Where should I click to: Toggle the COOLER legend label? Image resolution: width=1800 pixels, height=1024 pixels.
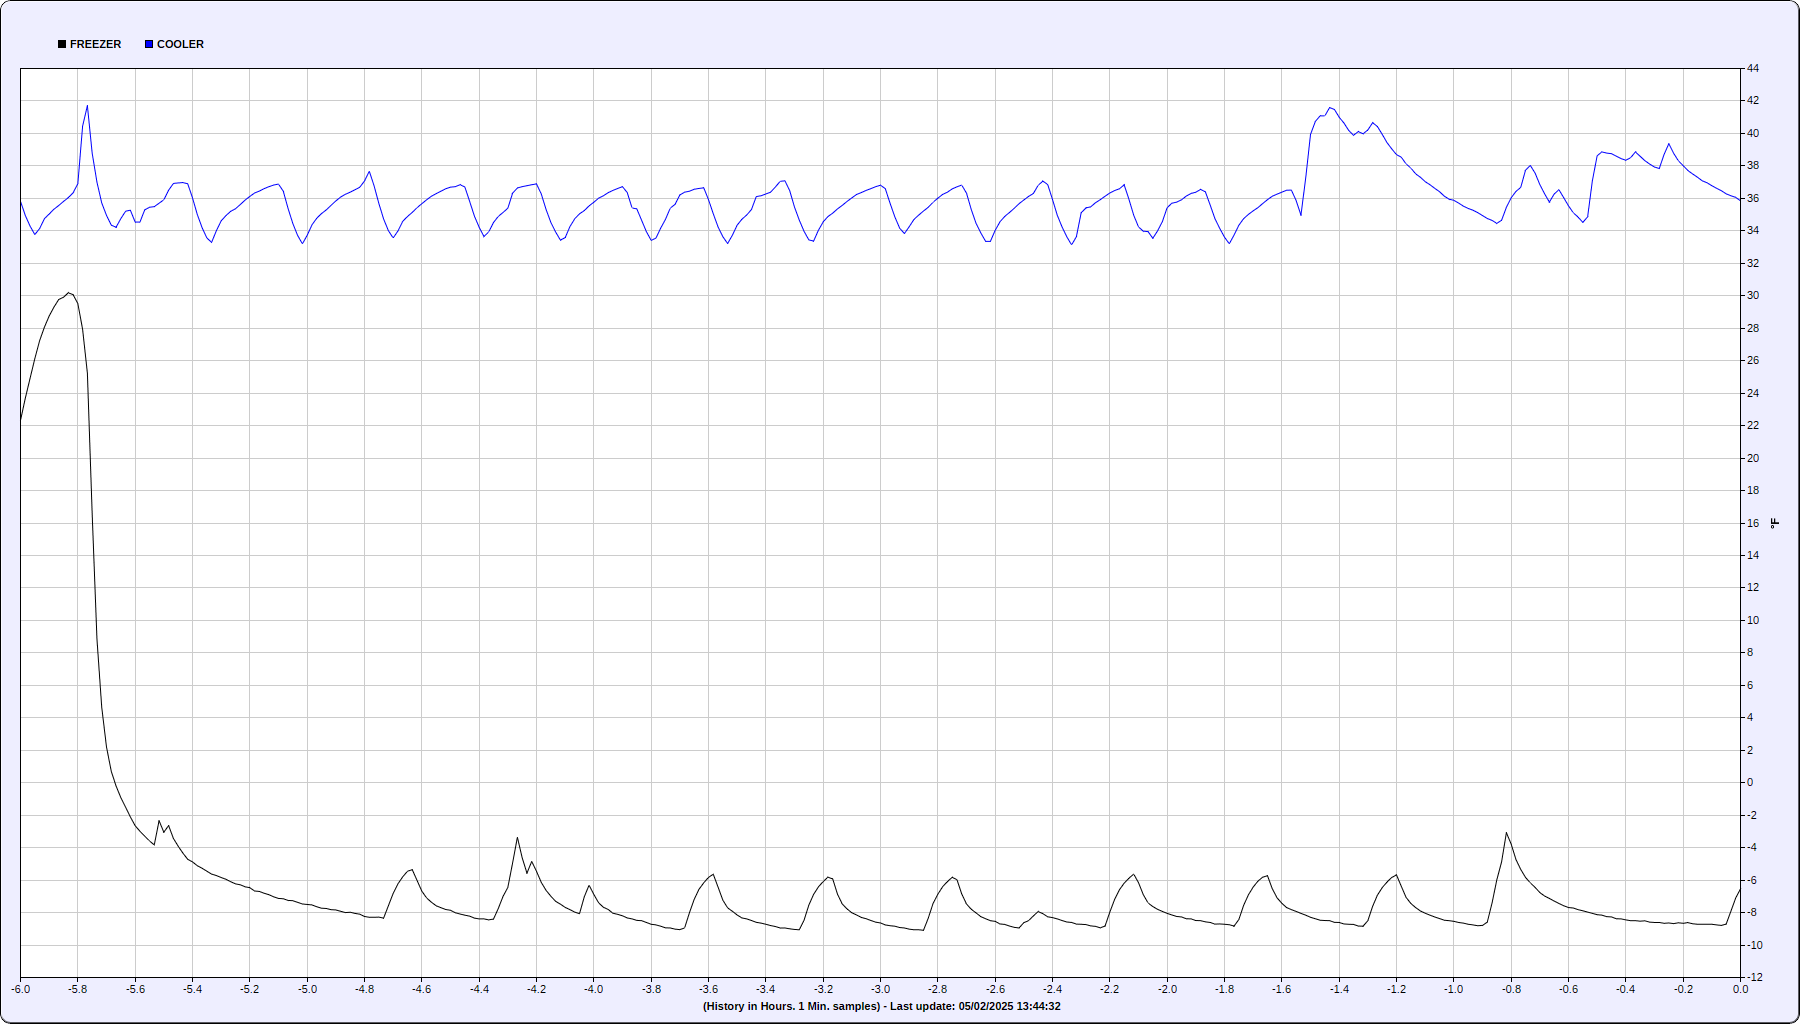(x=180, y=44)
